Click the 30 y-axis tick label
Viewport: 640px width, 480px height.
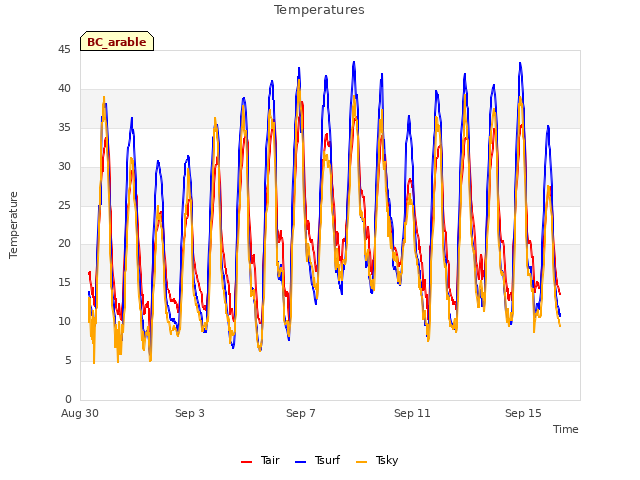[64, 167]
